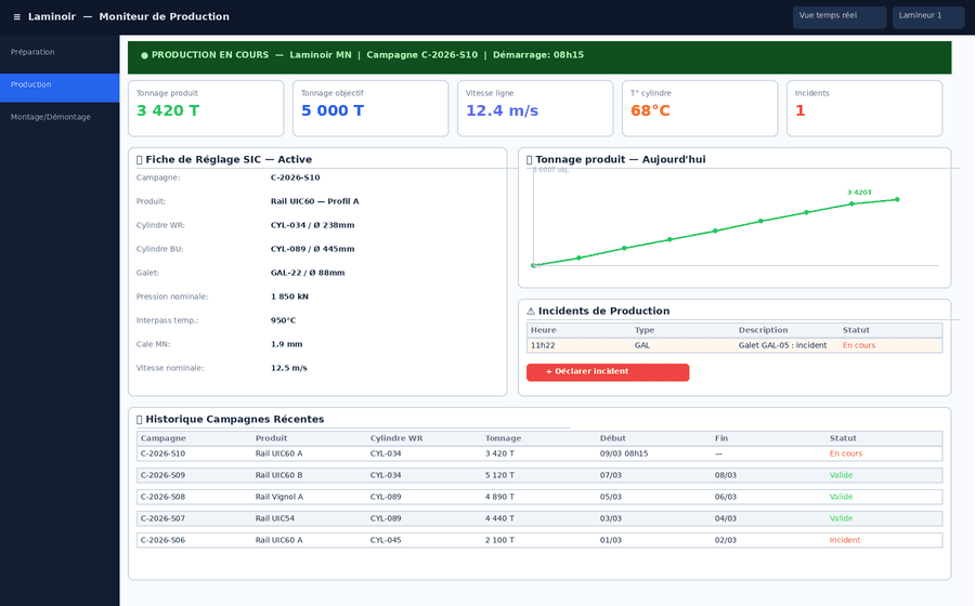This screenshot has width=976, height=606.
Task: Click the Démarrage: 08h15 banner text
Action: coord(538,55)
